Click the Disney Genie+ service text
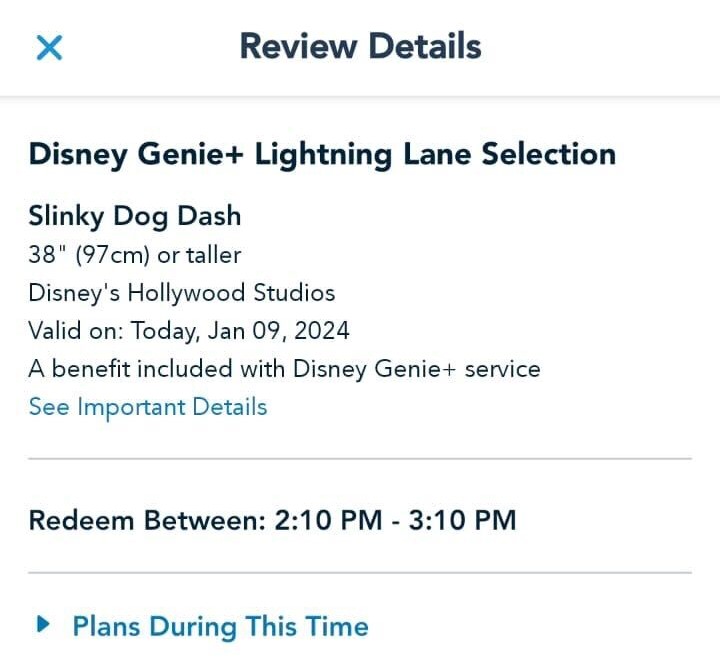 [x=416, y=369]
